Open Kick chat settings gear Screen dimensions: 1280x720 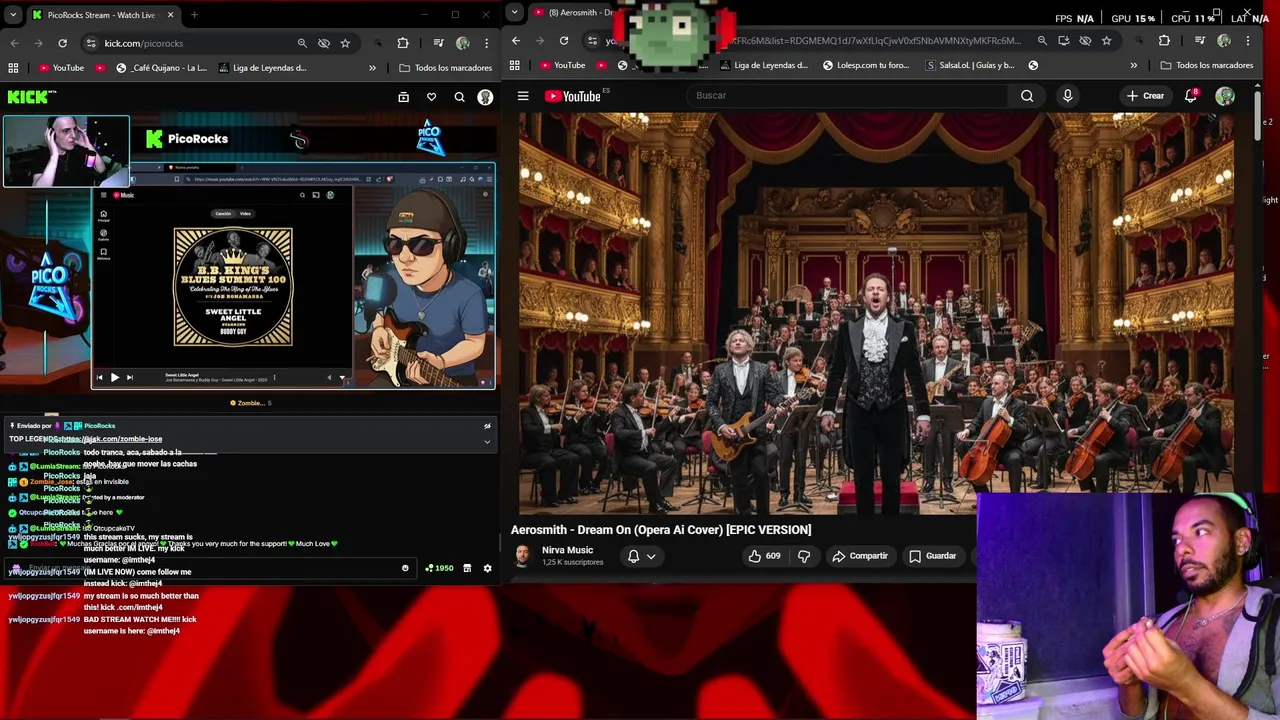[487, 568]
